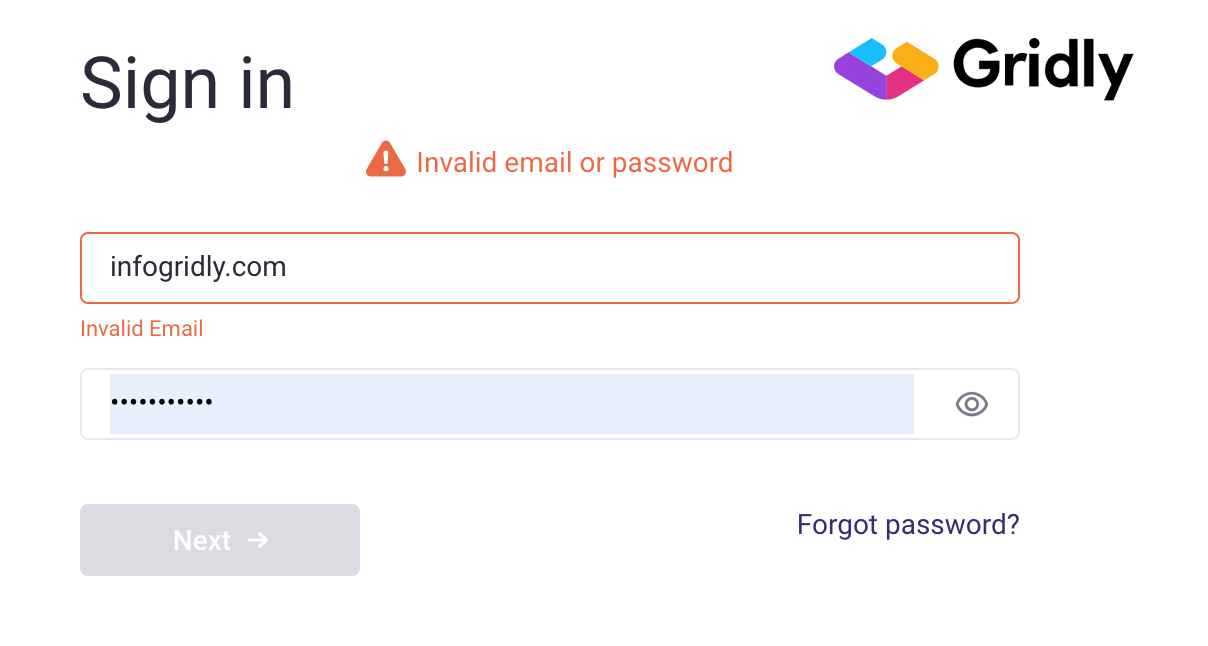Image resolution: width=1208 pixels, height=646 pixels.
Task: Click the "Sign in" heading
Action: pyautogui.click(x=187, y=84)
